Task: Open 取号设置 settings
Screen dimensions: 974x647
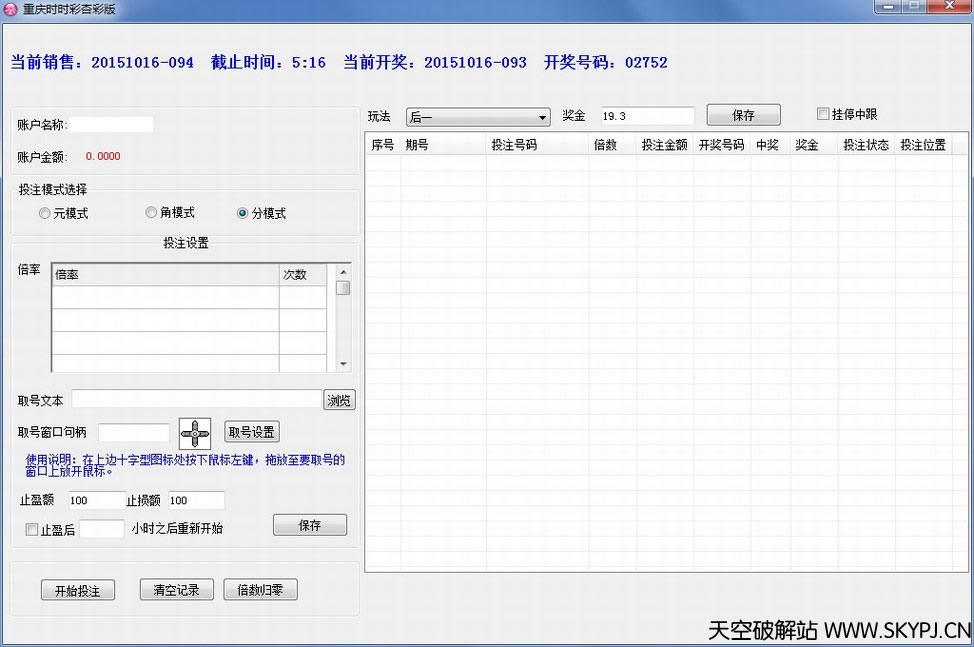Action: click(251, 432)
